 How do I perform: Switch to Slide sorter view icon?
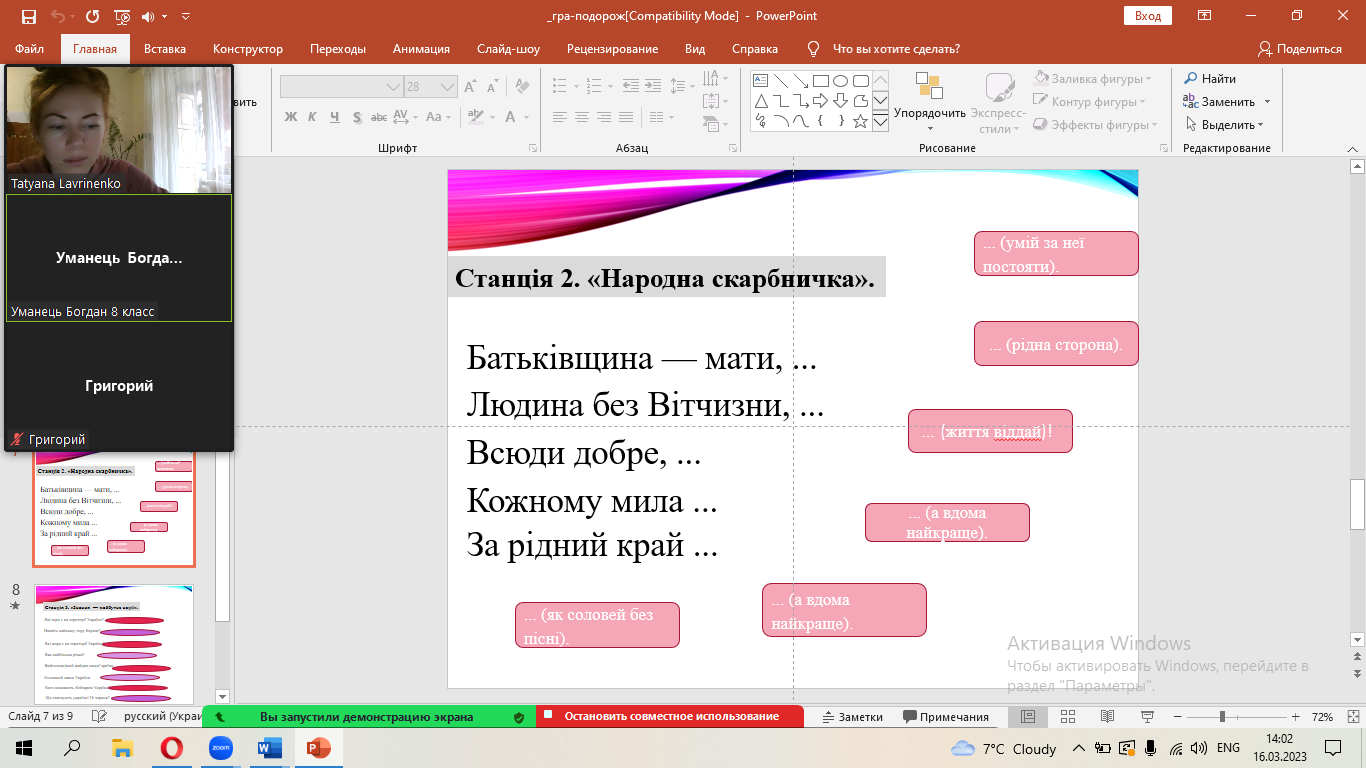(1067, 717)
